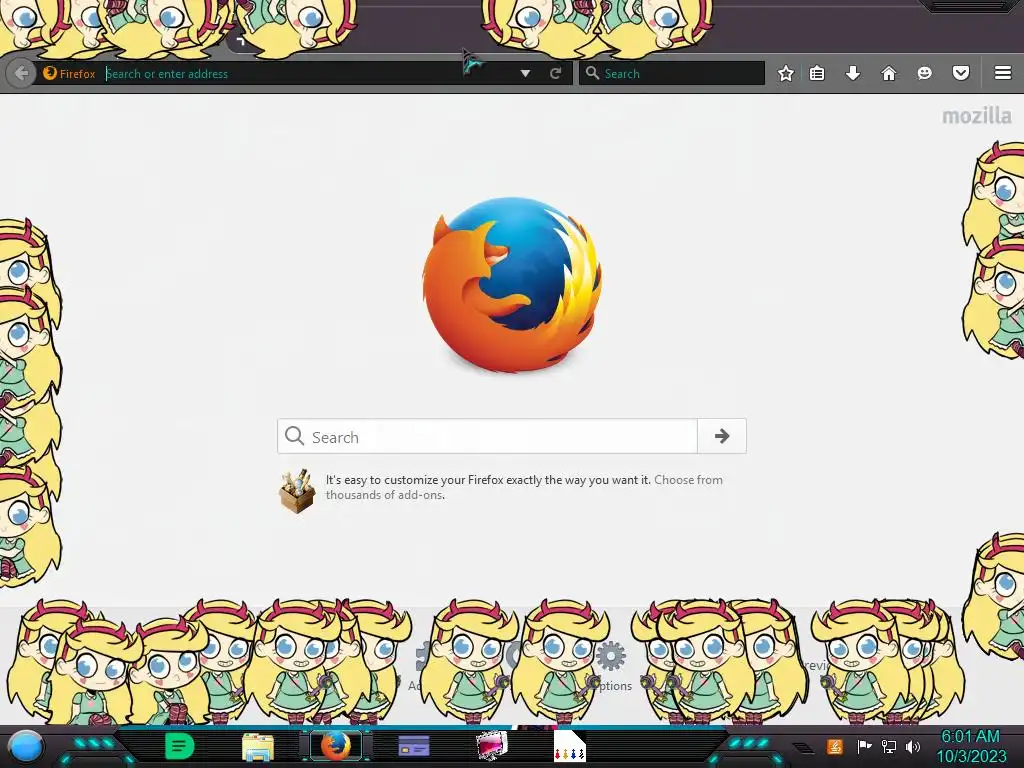
Task: Open the Options gear icon at page bottom
Action: pyautogui.click(x=611, y=656)
